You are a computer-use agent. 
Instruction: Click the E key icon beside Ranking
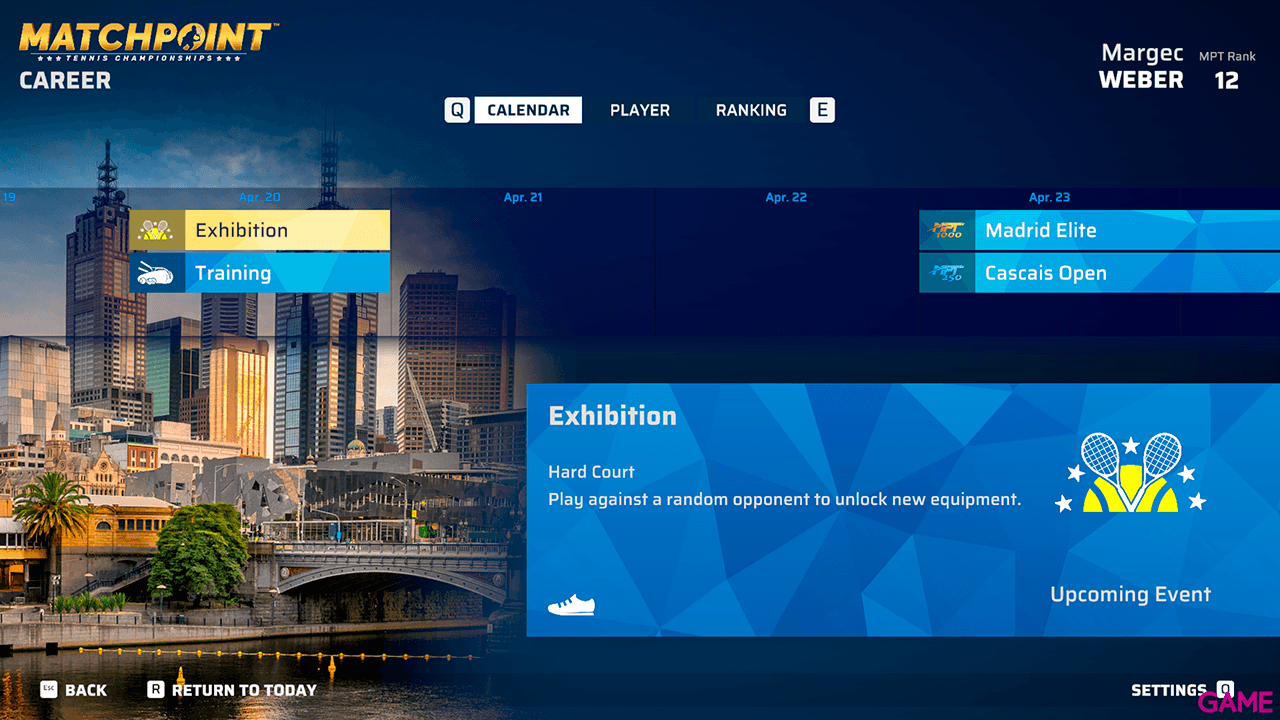click(822, 110)
